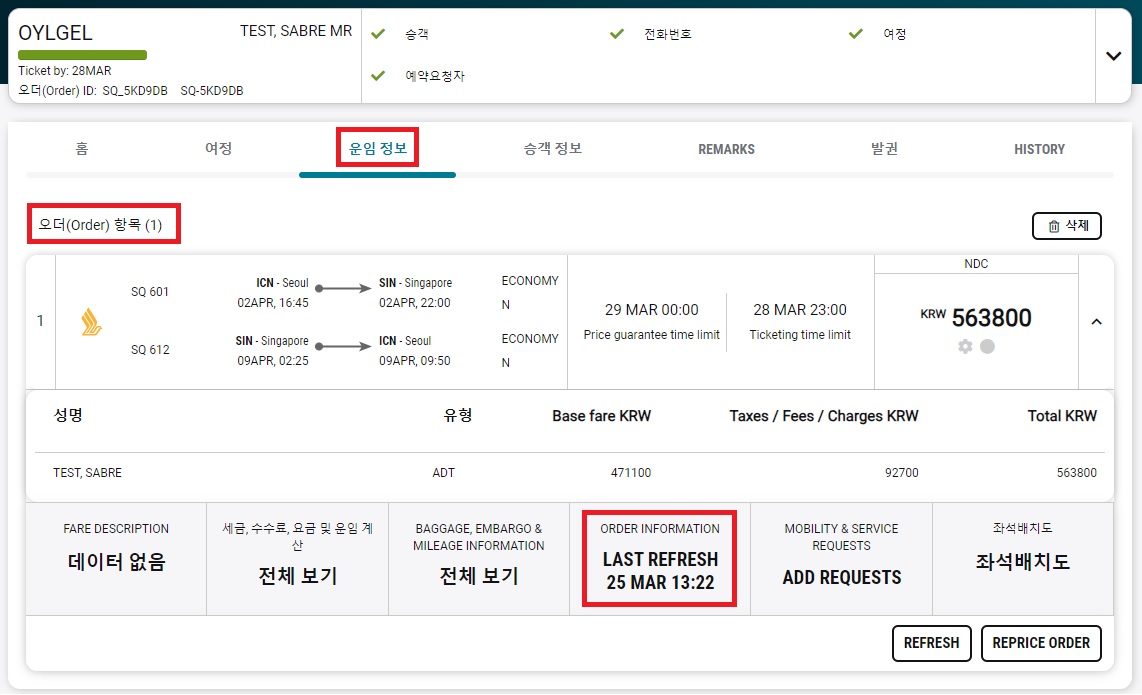View all taxes, fees and fare calculation

297,559
